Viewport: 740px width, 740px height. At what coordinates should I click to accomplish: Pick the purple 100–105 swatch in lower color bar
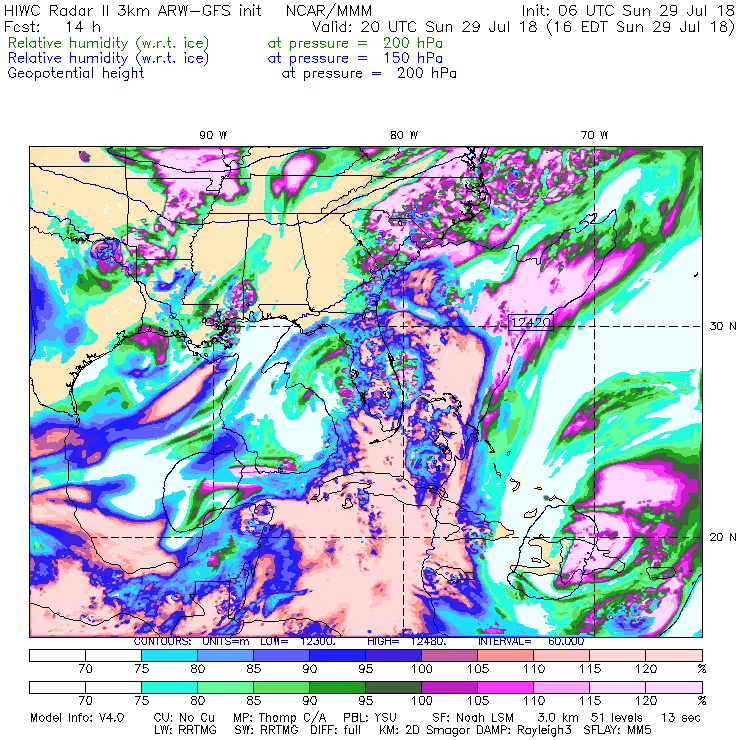point(450,687)
